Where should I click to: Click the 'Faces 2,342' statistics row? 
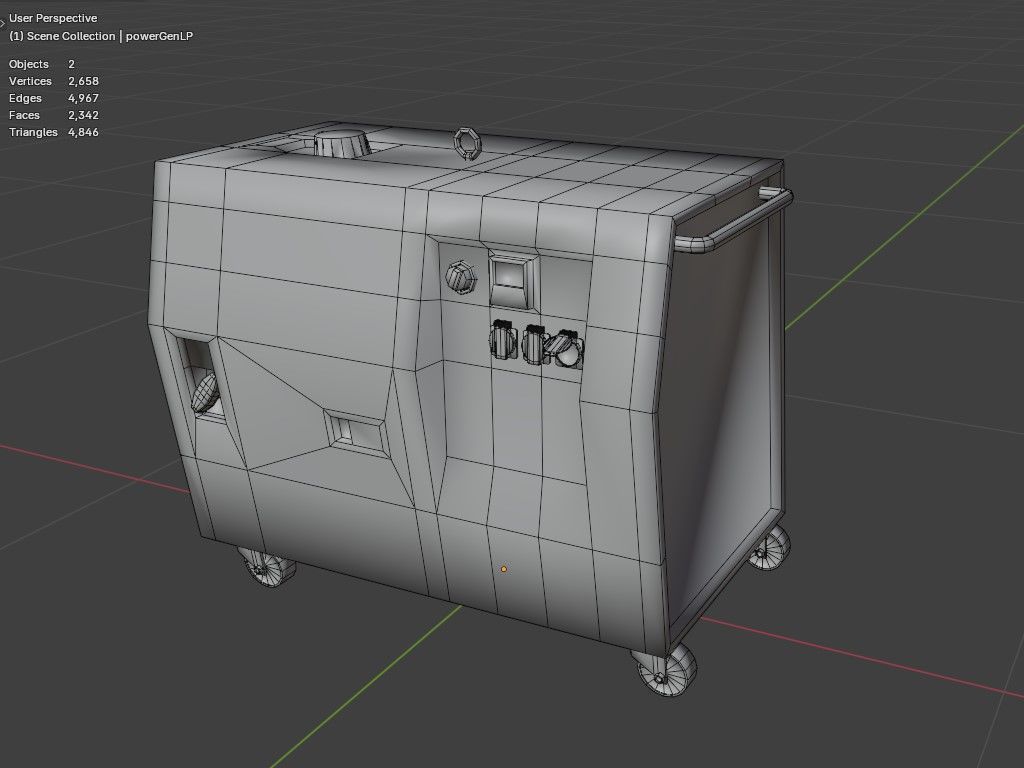[x=54, y=115]
